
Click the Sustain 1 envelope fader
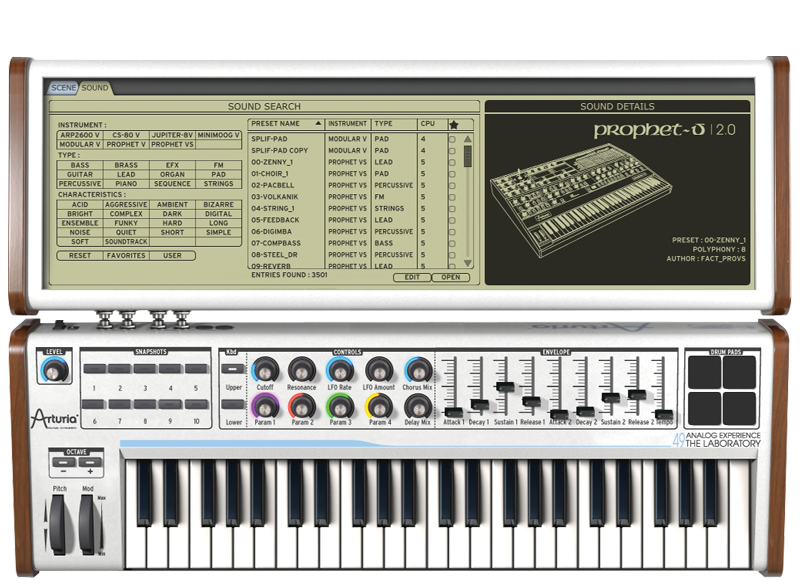[x=505, y=386]
